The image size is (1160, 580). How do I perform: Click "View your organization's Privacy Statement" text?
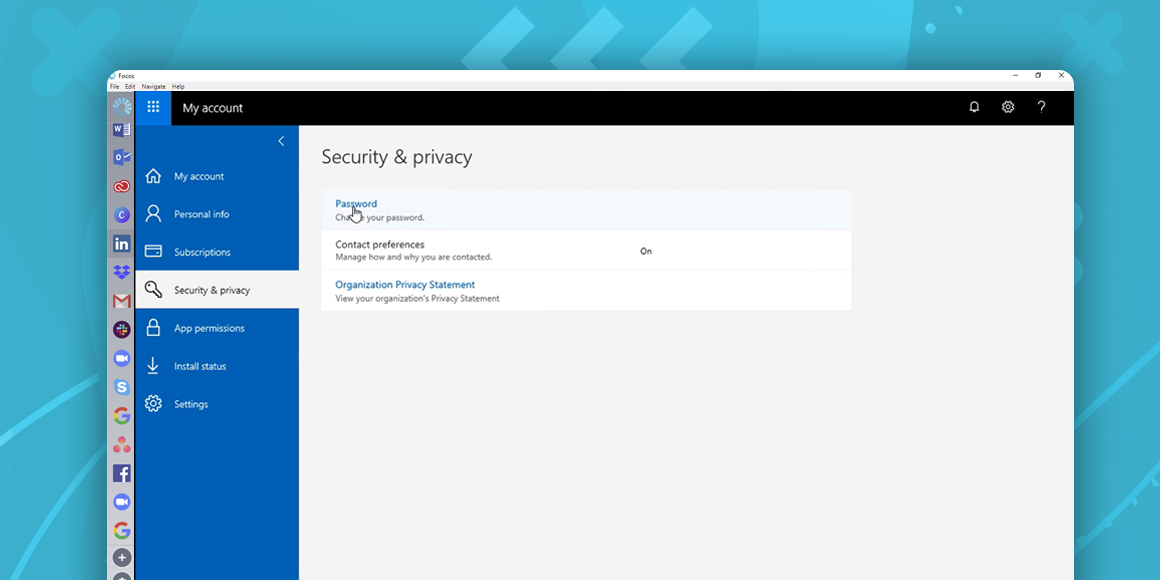point(417,299)
